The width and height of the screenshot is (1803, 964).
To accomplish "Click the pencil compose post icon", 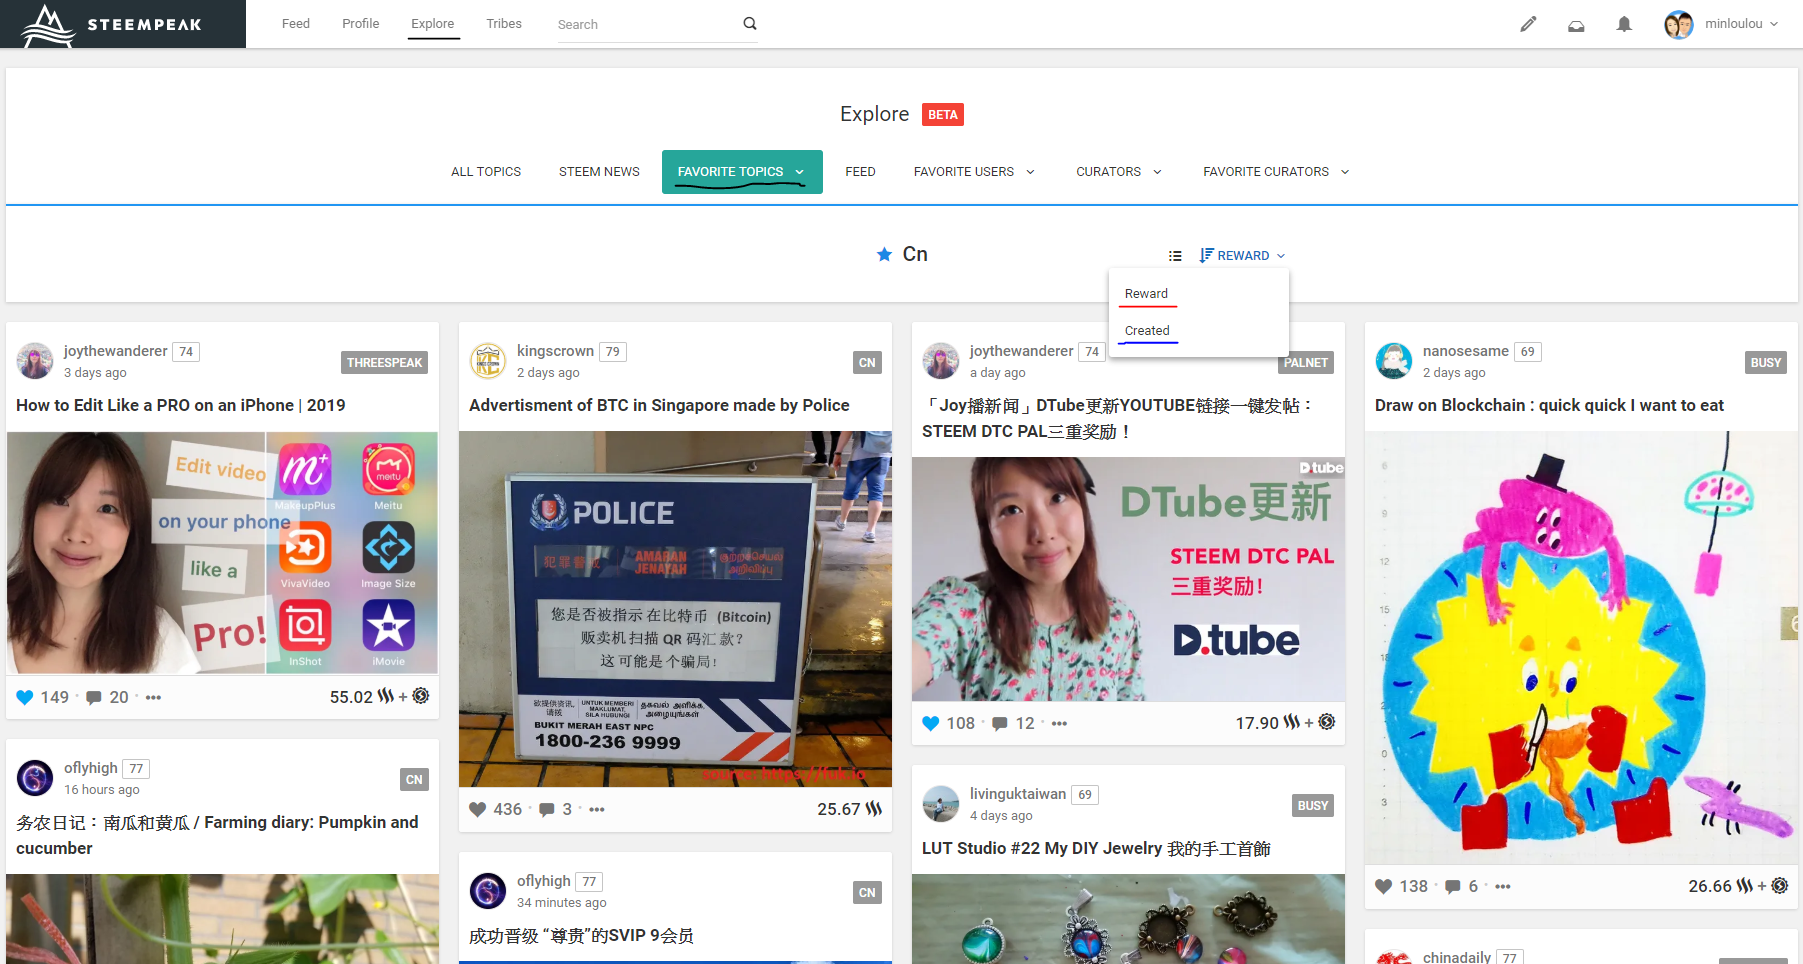I will [1527, 24].
